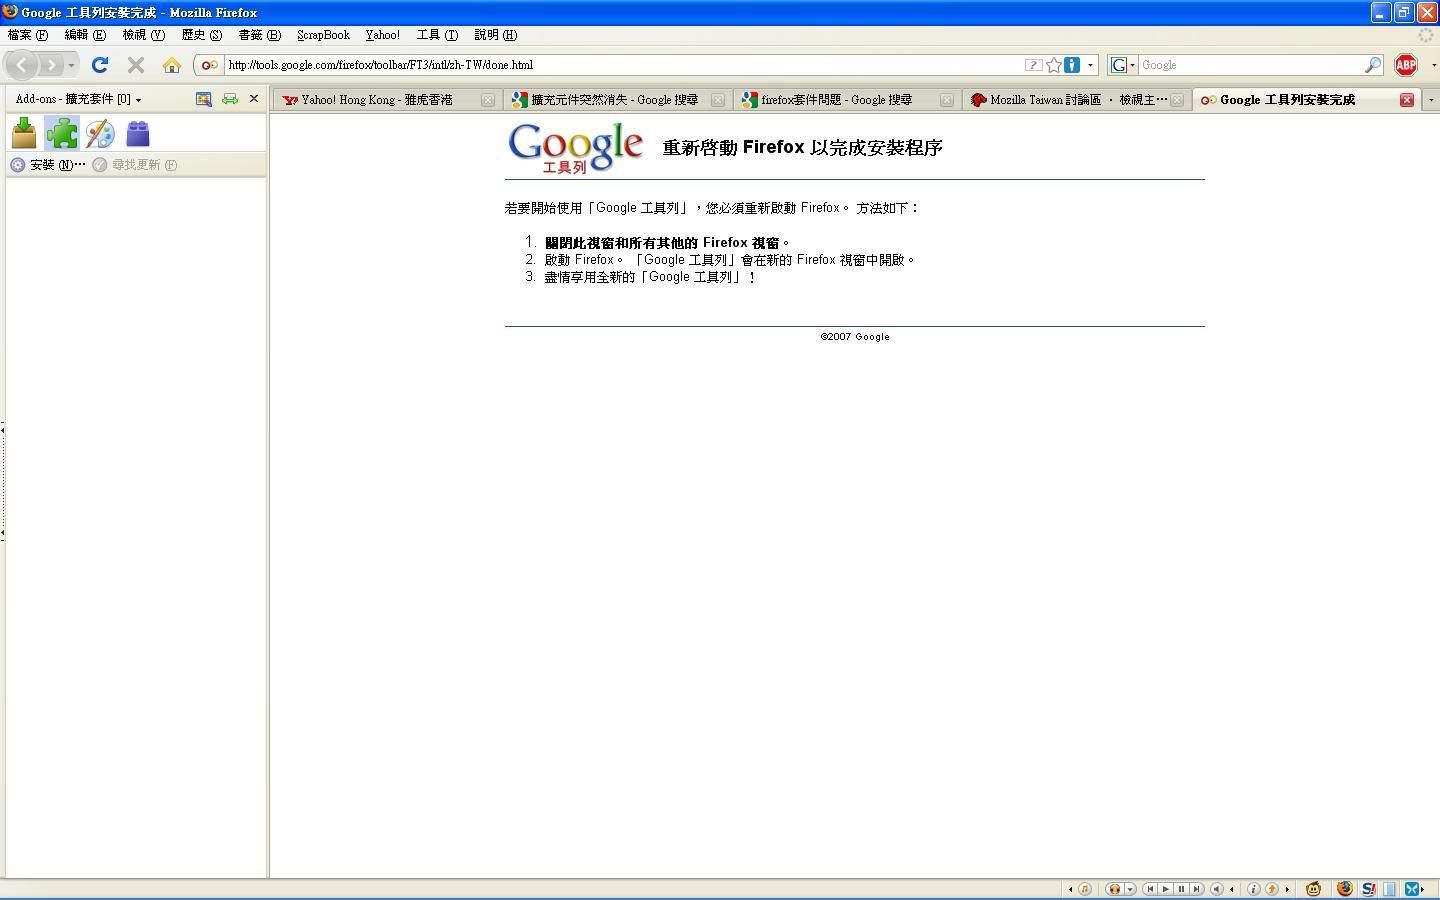Screen dimensions: 1440x900
Task: Reload the current page
Action: [x=100, y=65]
